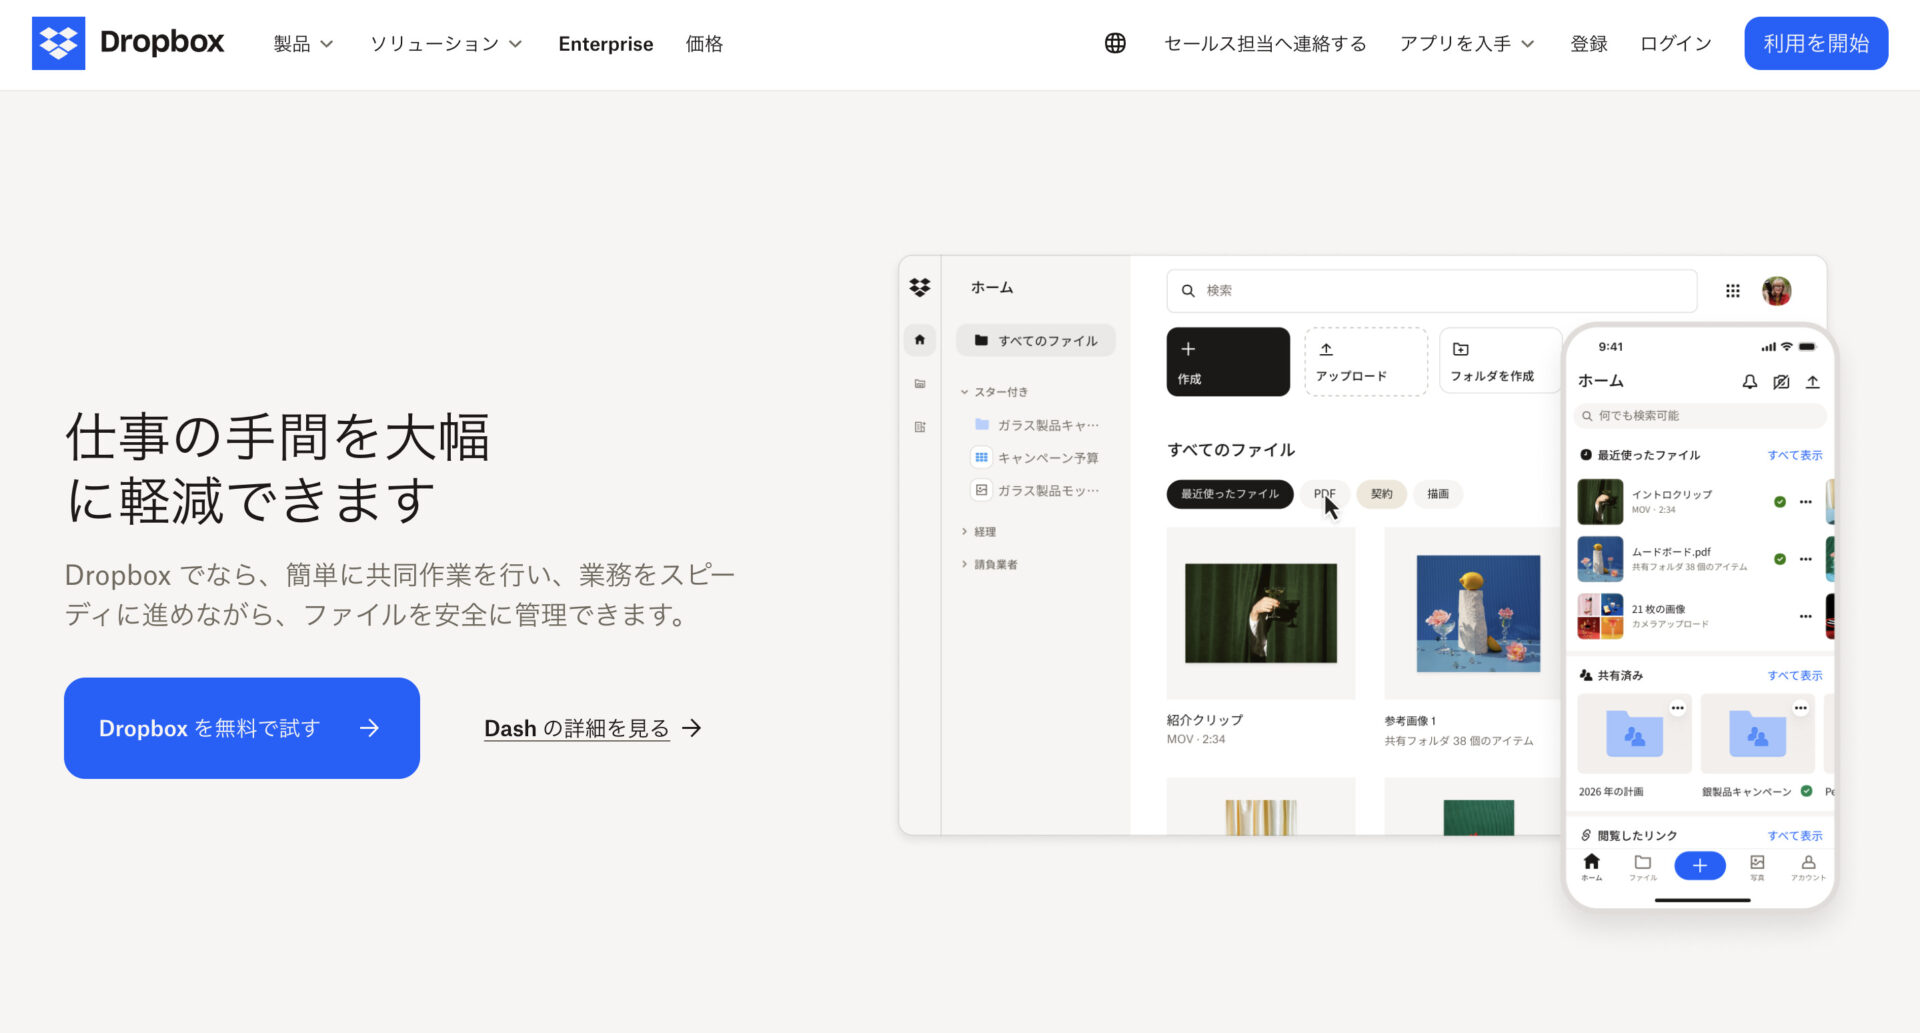The image size is (1920, 1033).
Task: Click the sync checkmark on ムードボード.pdf
Action: tap(1780, 559)
